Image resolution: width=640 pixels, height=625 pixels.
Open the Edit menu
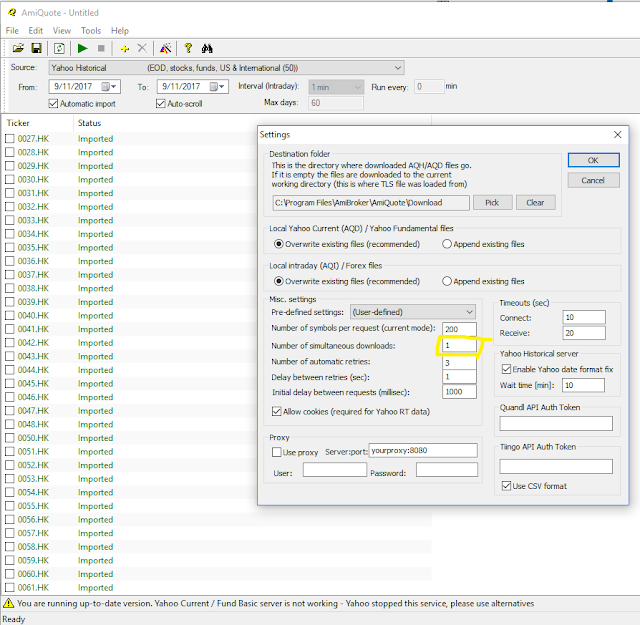click(36, 31)
